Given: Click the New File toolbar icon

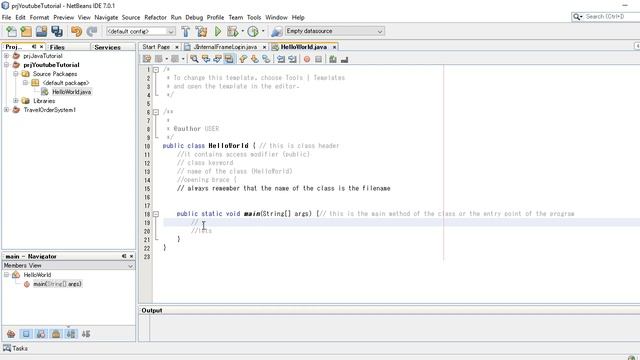Looking at the screenshot, I should click(11, 31).
